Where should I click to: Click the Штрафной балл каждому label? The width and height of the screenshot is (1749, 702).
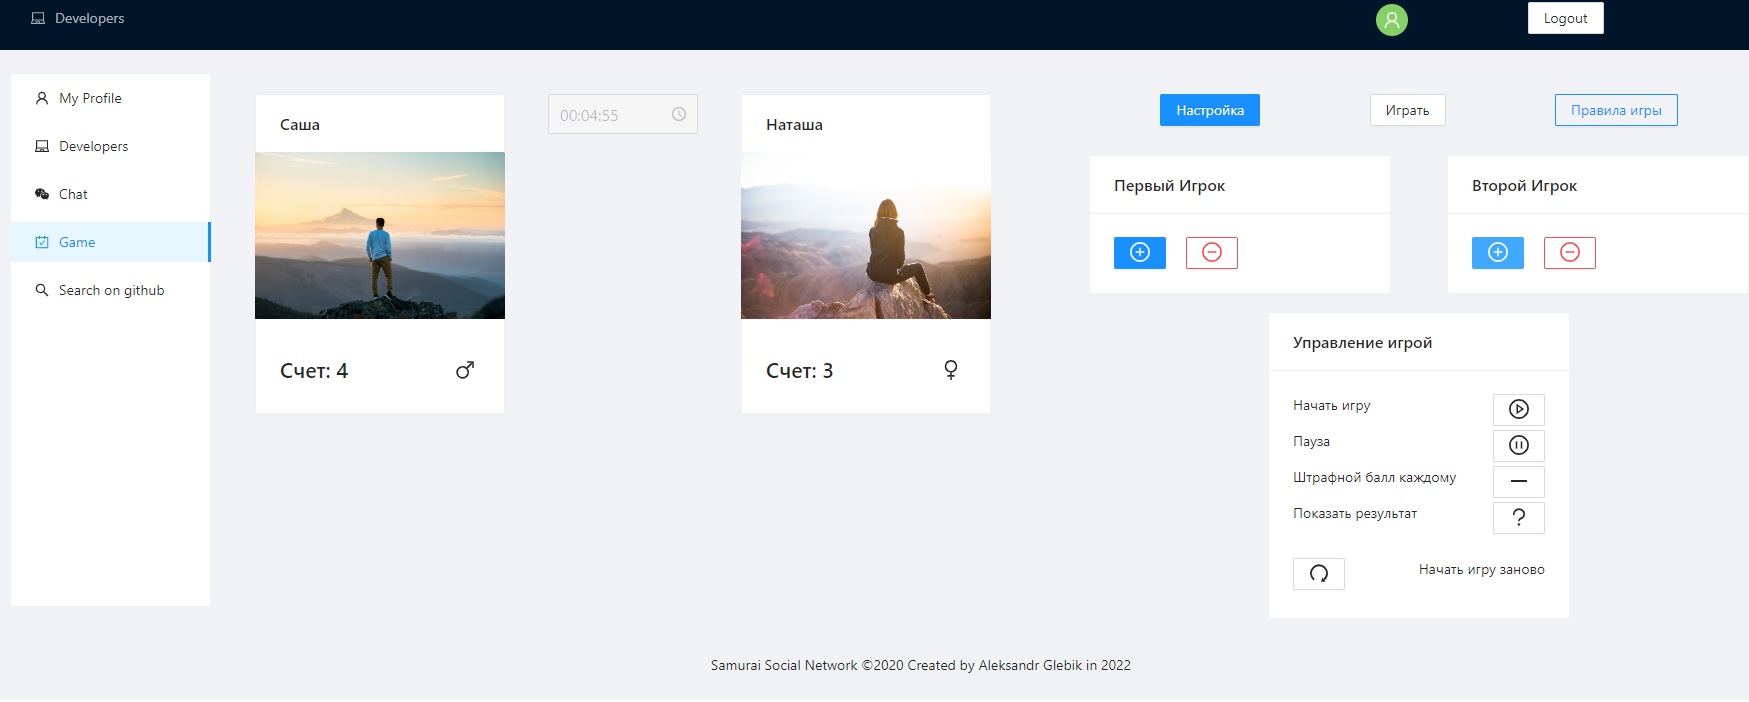point(1374,477)
